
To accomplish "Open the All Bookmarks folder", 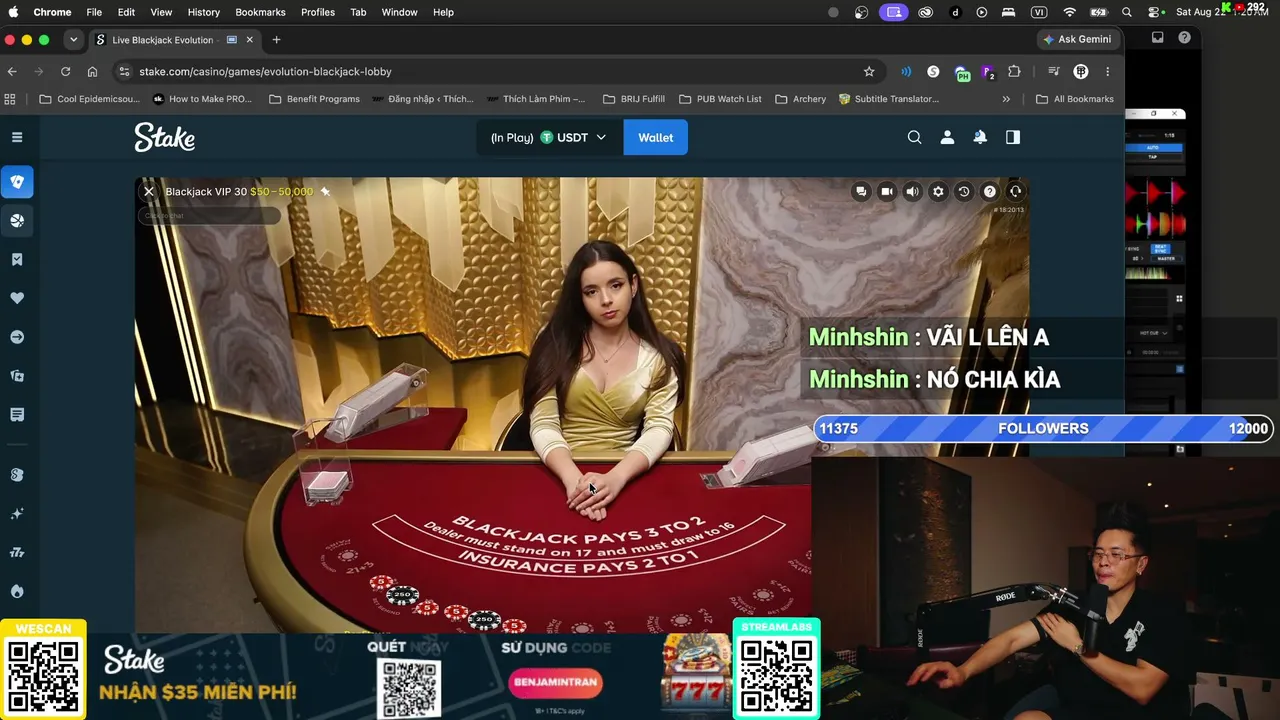I will coord(1075,99).
